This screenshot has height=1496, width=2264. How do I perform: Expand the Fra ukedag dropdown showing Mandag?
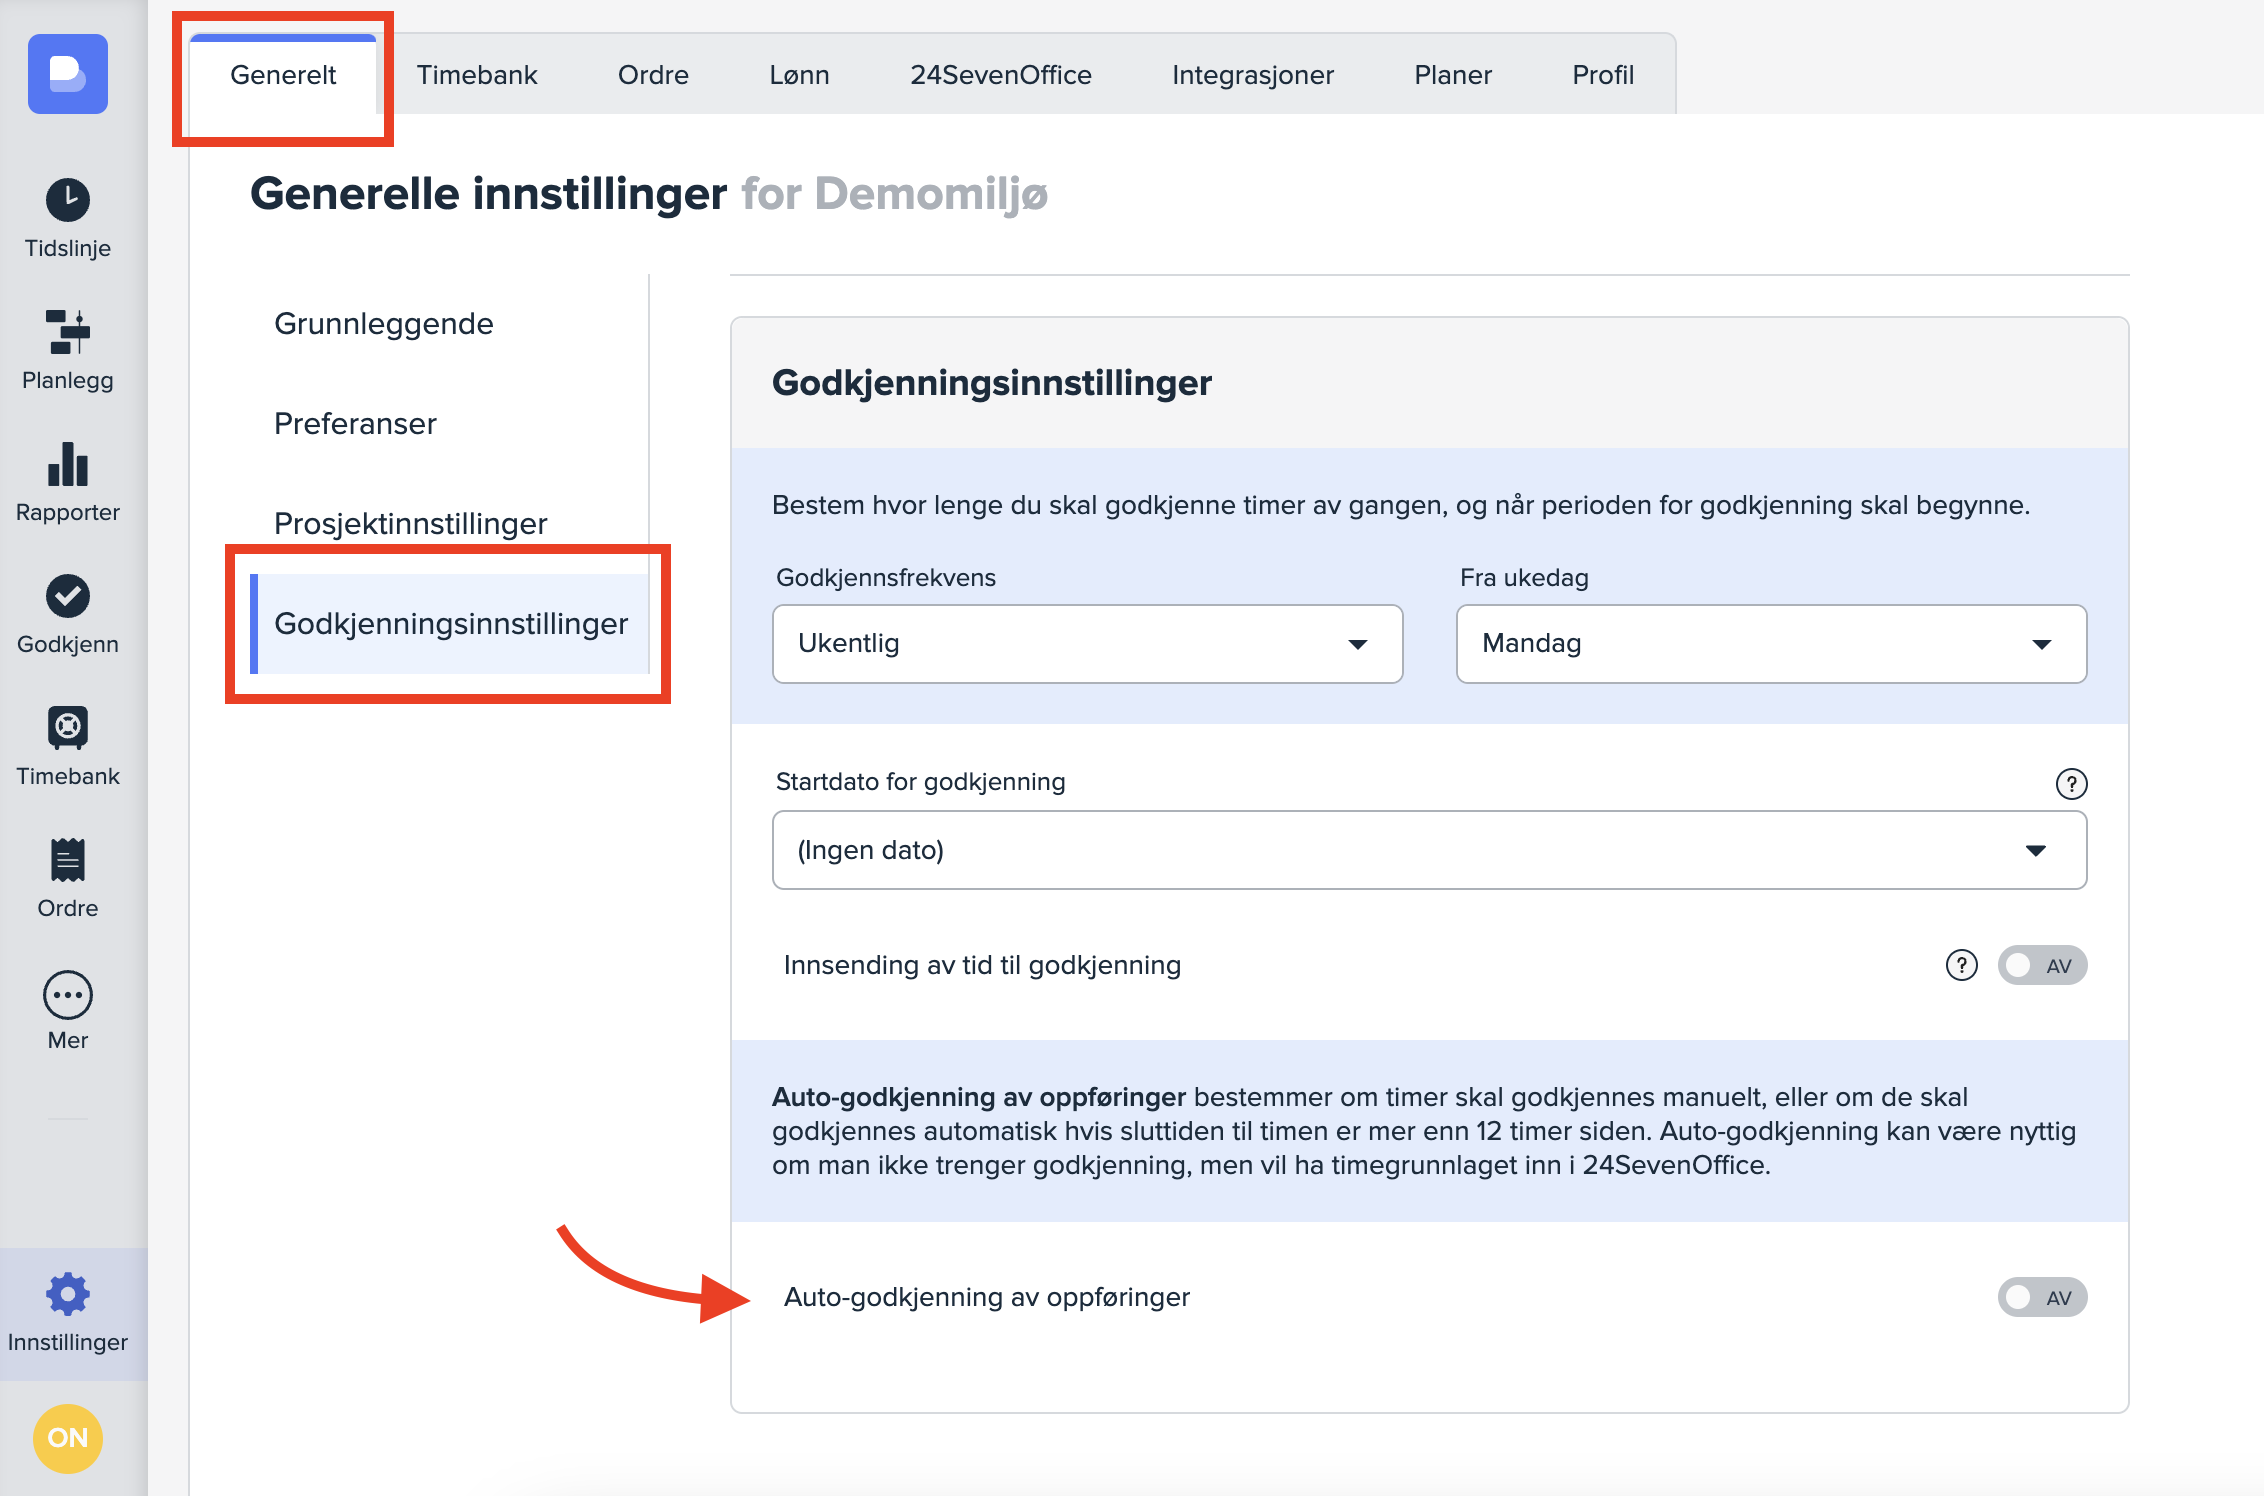1770,643
